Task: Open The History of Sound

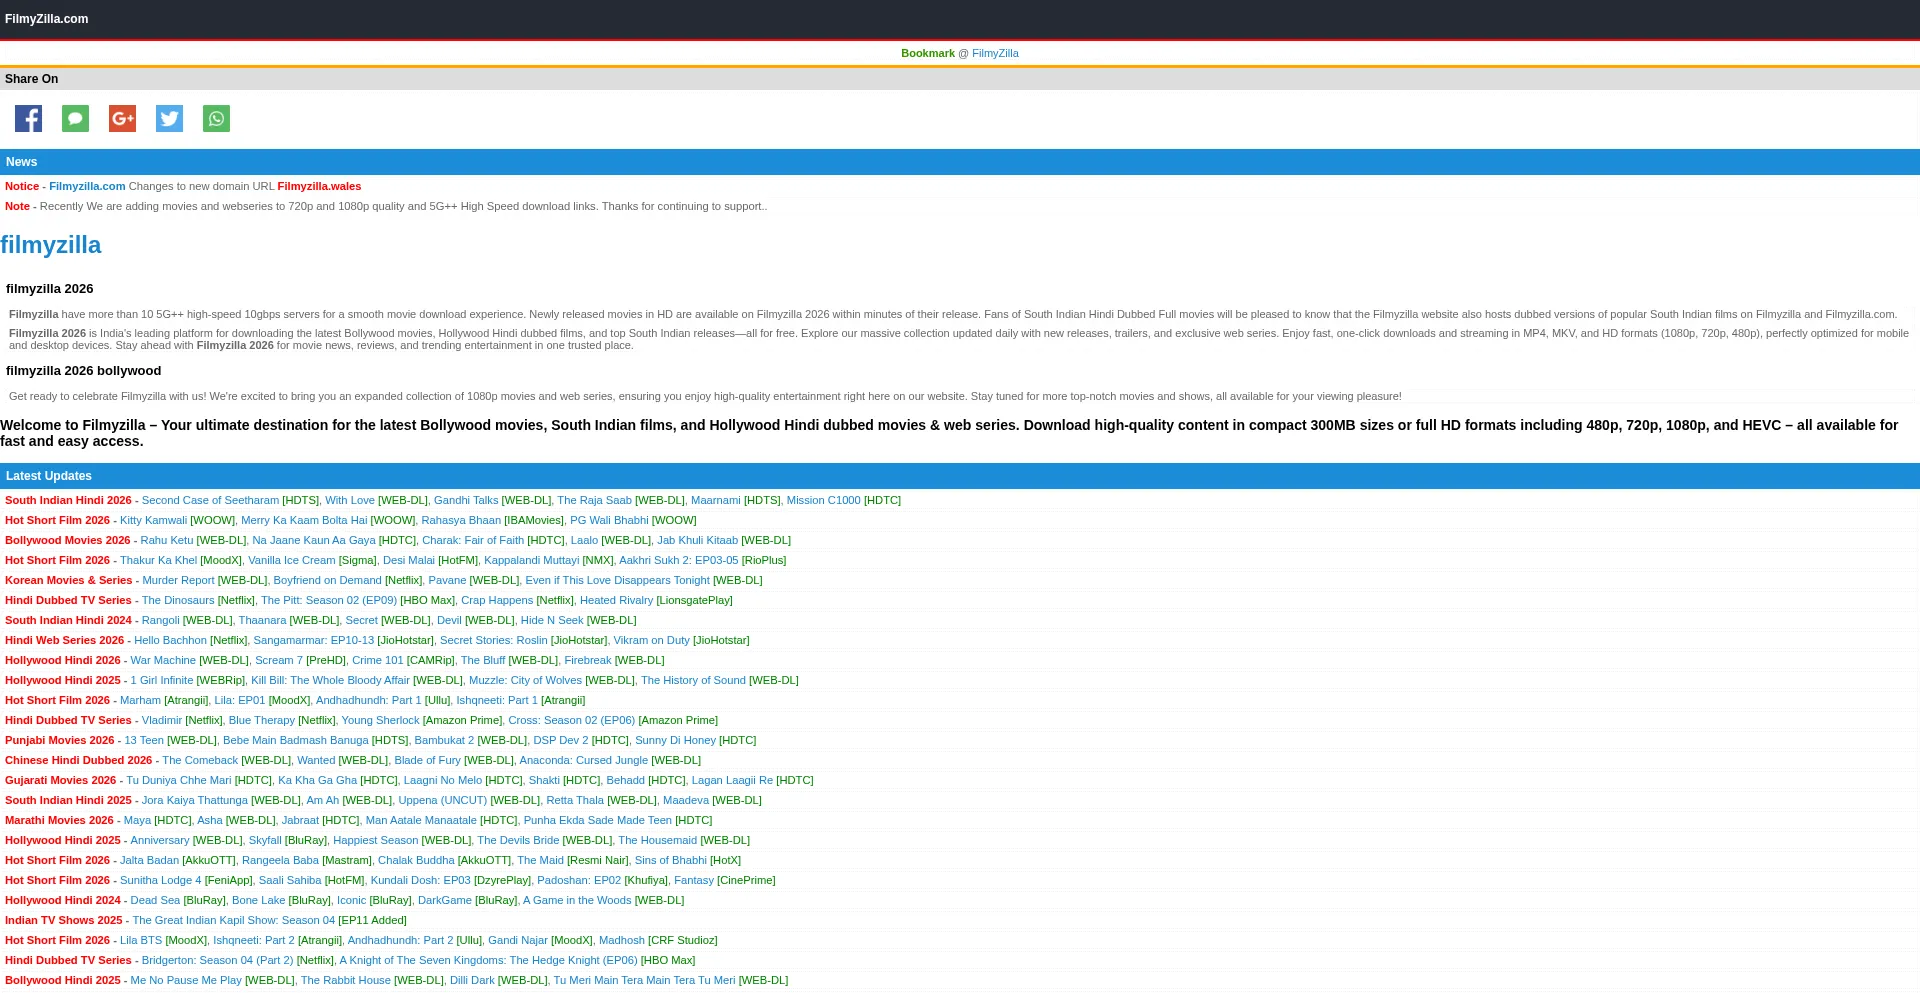Action: click(x=693, y=680)
